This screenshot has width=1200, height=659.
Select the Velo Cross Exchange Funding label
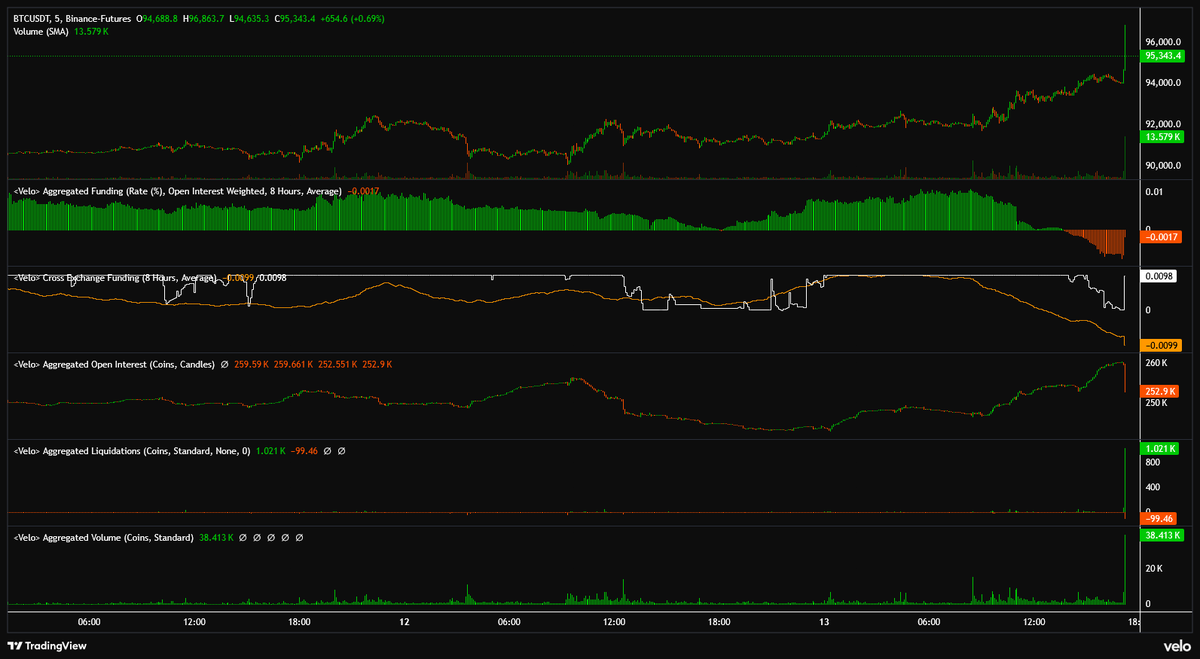pos(117,278)
